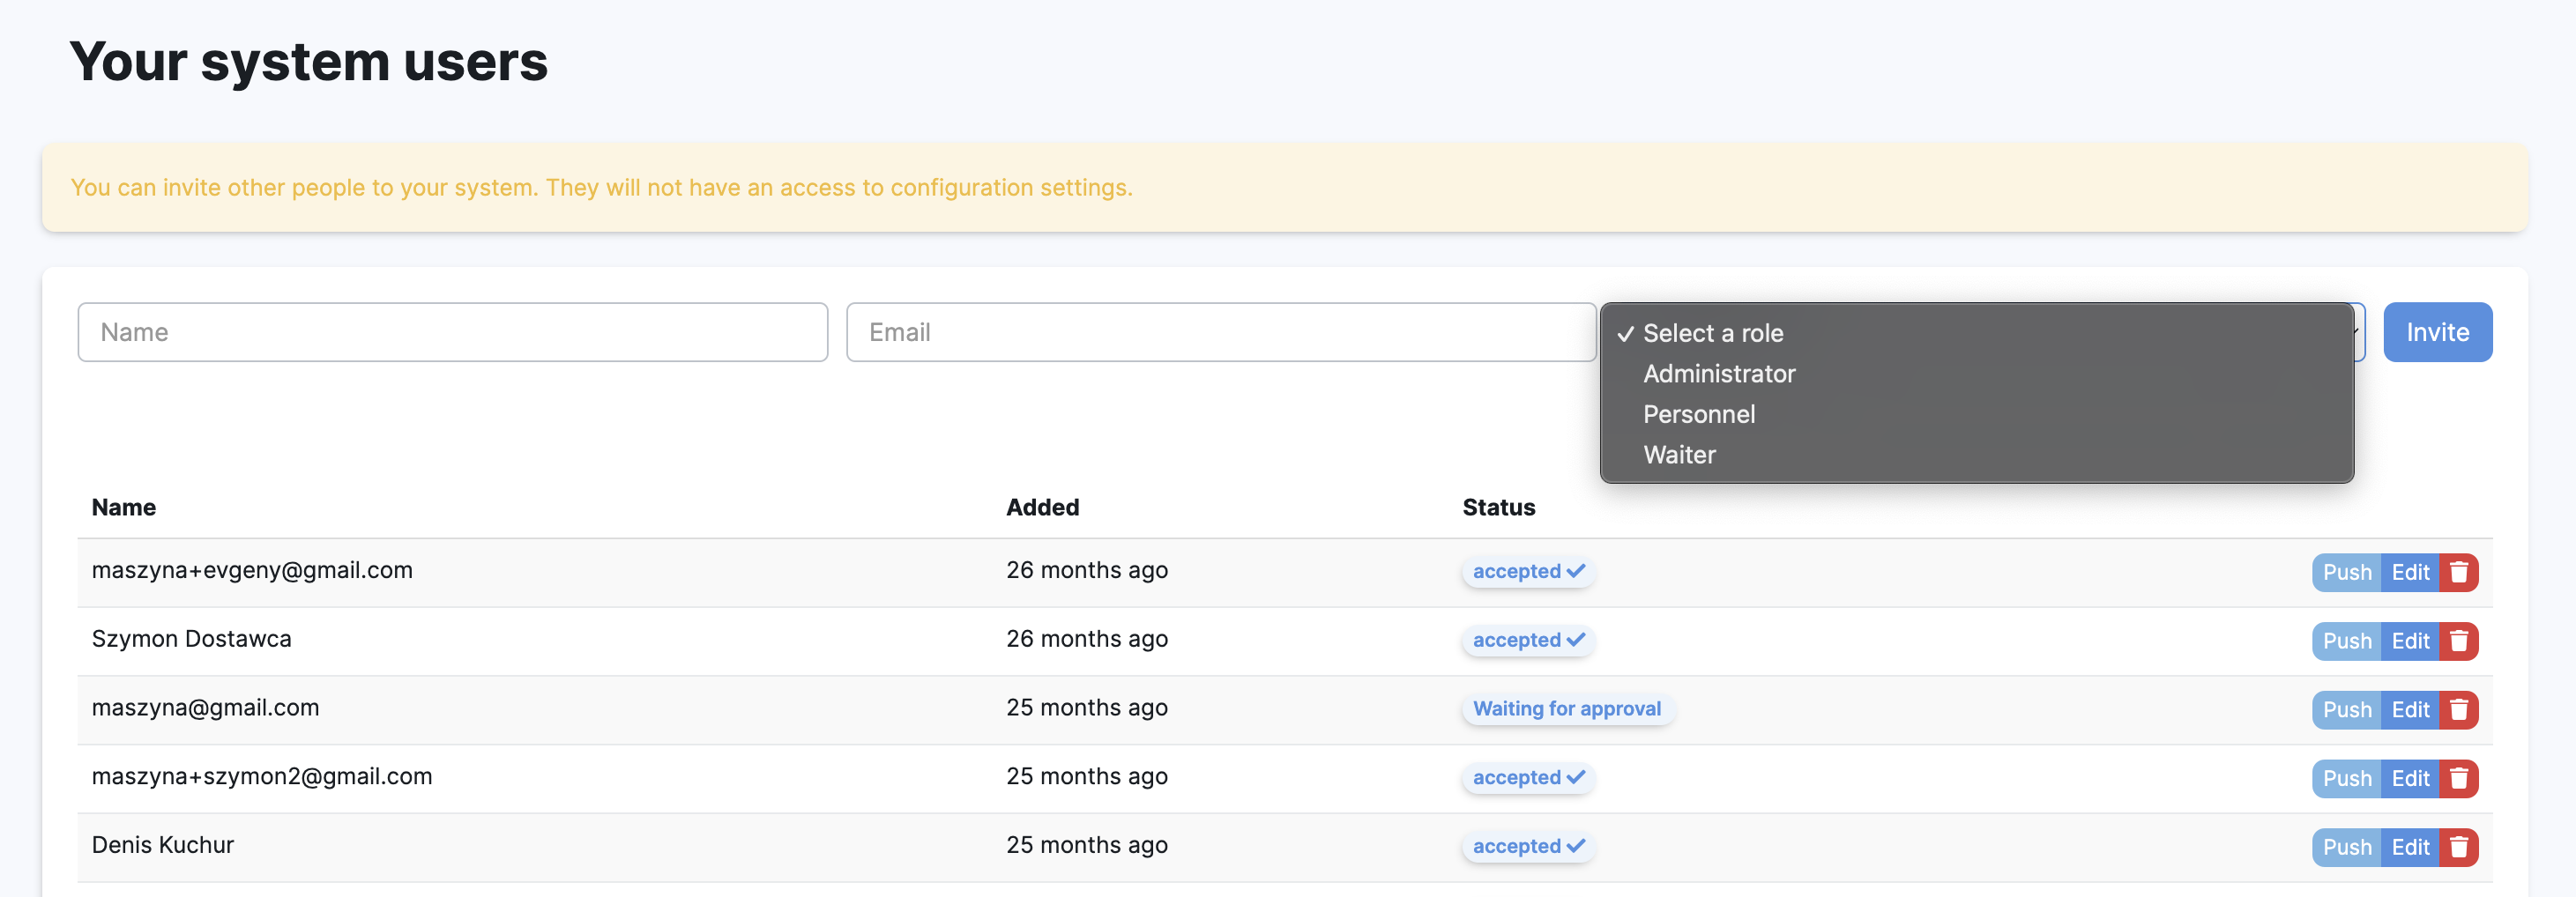Click the 'Waiting for approval' status badge
The width and height of the screenshot is (2576, 897).
(x=1566, y=709)
